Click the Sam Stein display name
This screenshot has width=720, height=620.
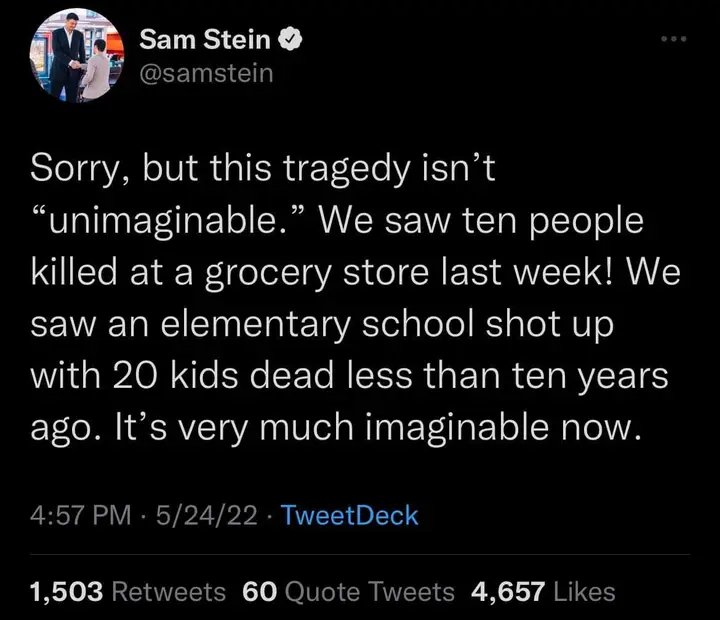click(x=207, y=41)
